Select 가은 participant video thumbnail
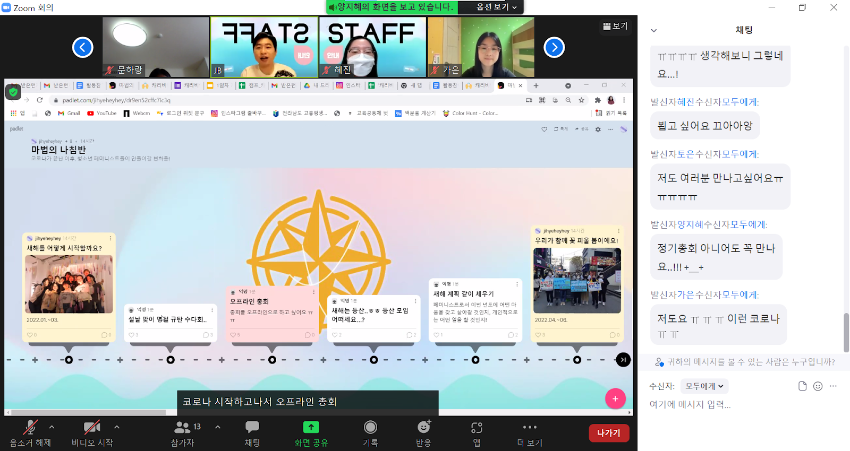Viewport: 850px width, 451px height. 481,47
